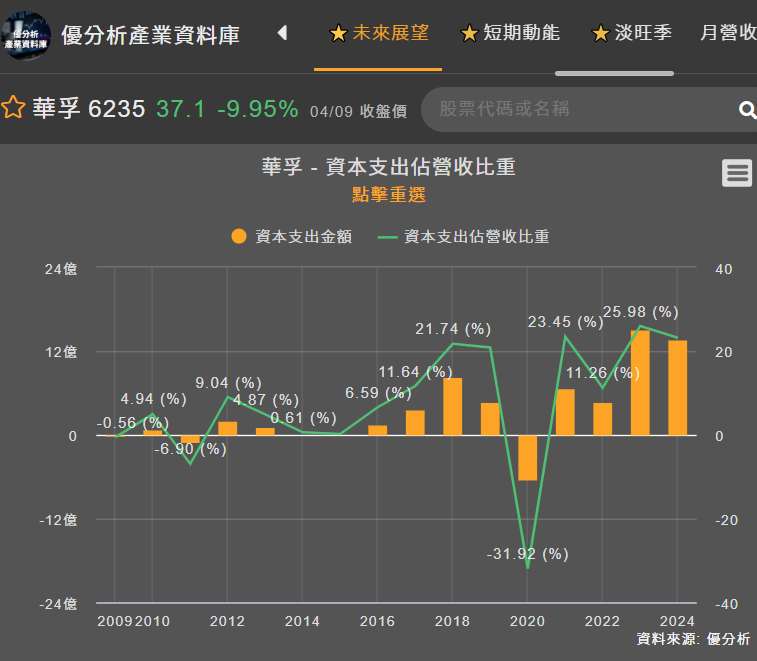Click the 2023 tallest orange bar
The width and height of the screenshot is (757, 661).
[640, 383]
